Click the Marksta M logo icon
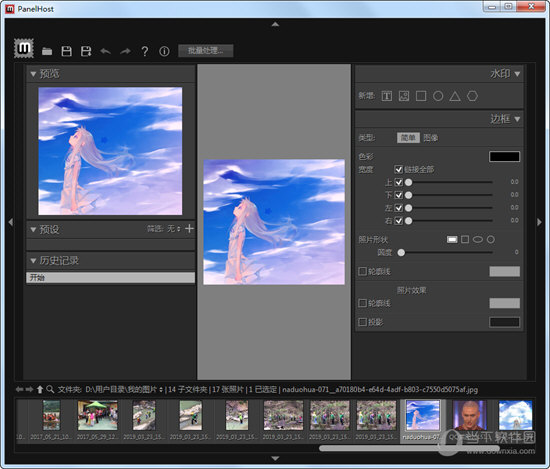The height and width of the screenshot is (469, 550). pyautogui.click(x=24, y=48)
